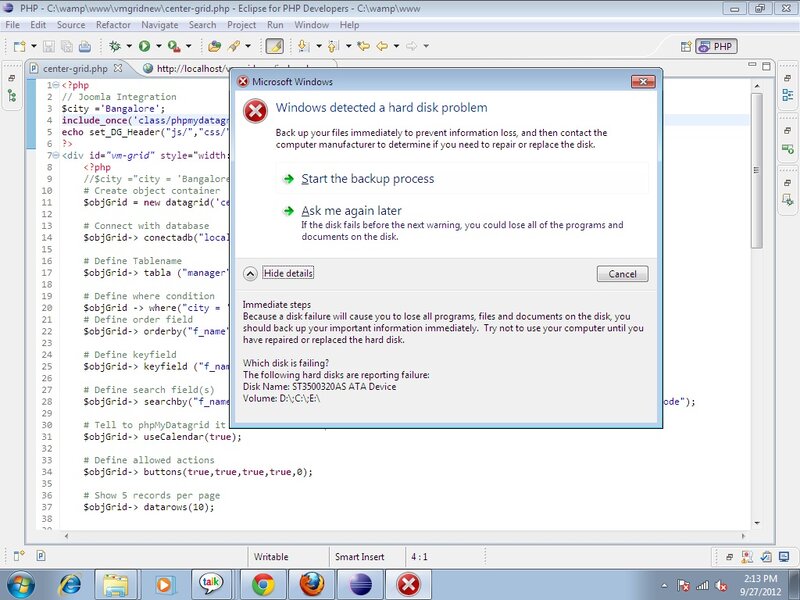Click the horizontal scroll left arrow
The width and height of the screenshot is (800, 600).
tap(66, 536)
